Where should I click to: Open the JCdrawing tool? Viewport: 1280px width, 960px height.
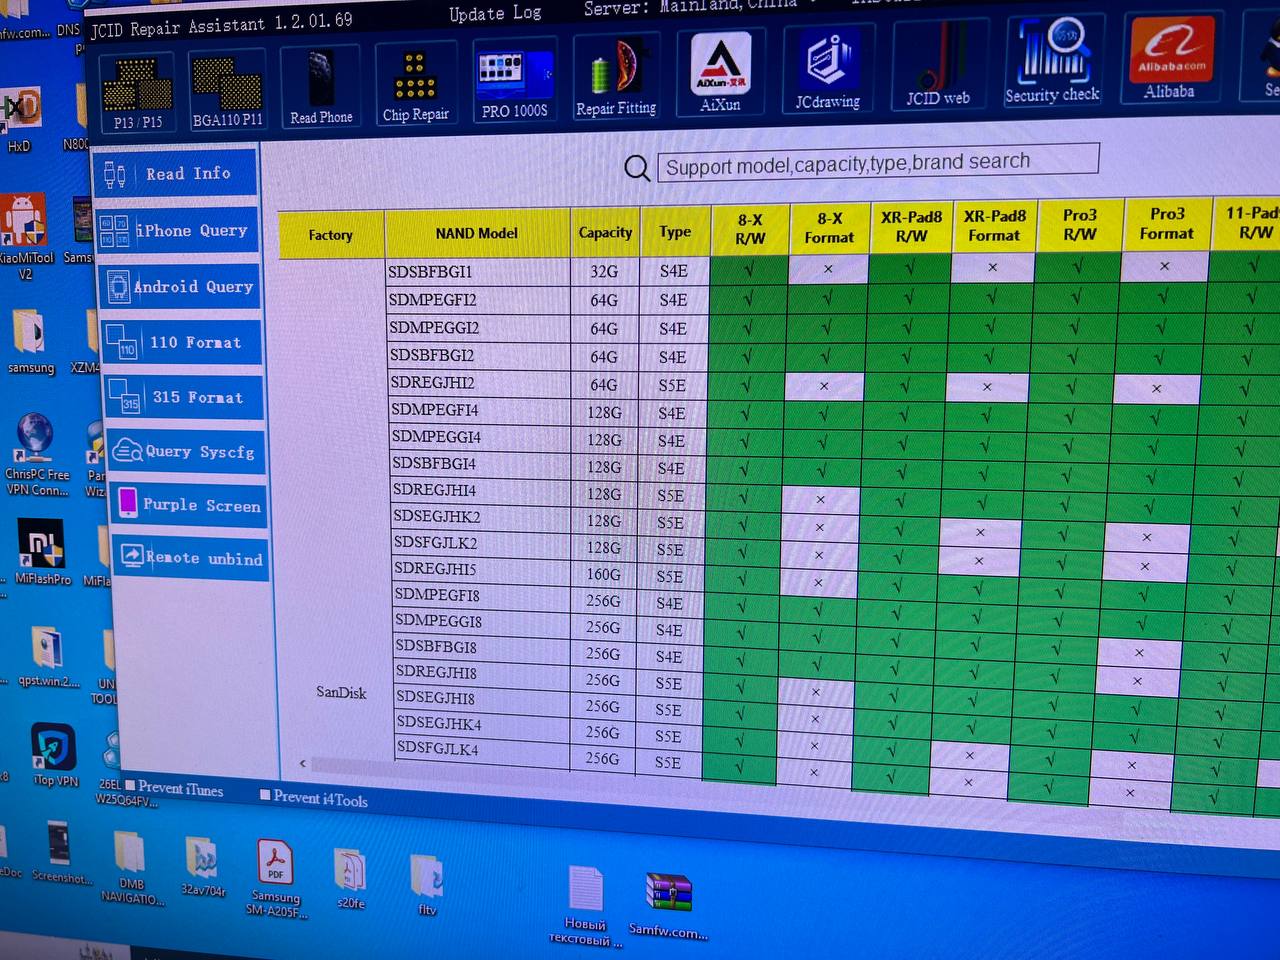828,70
